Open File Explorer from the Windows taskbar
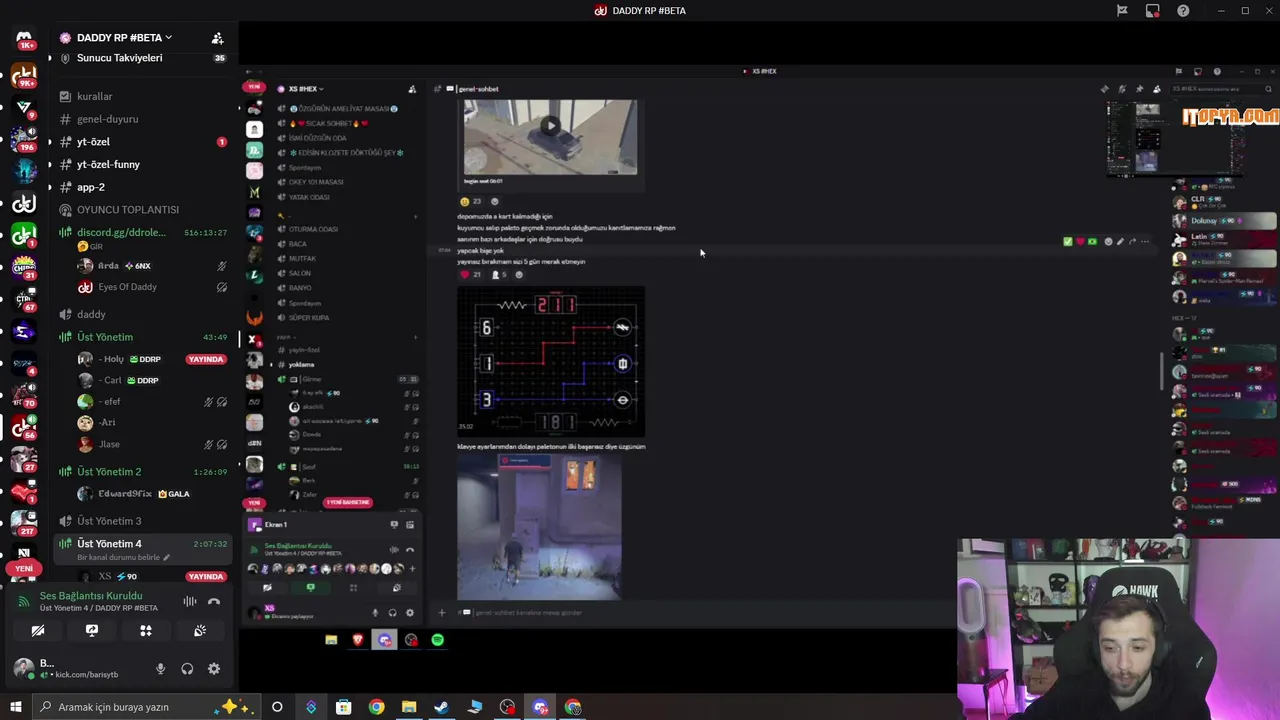Image resolution: width=1280 pixels, height=720 pixels. point(409,707)
